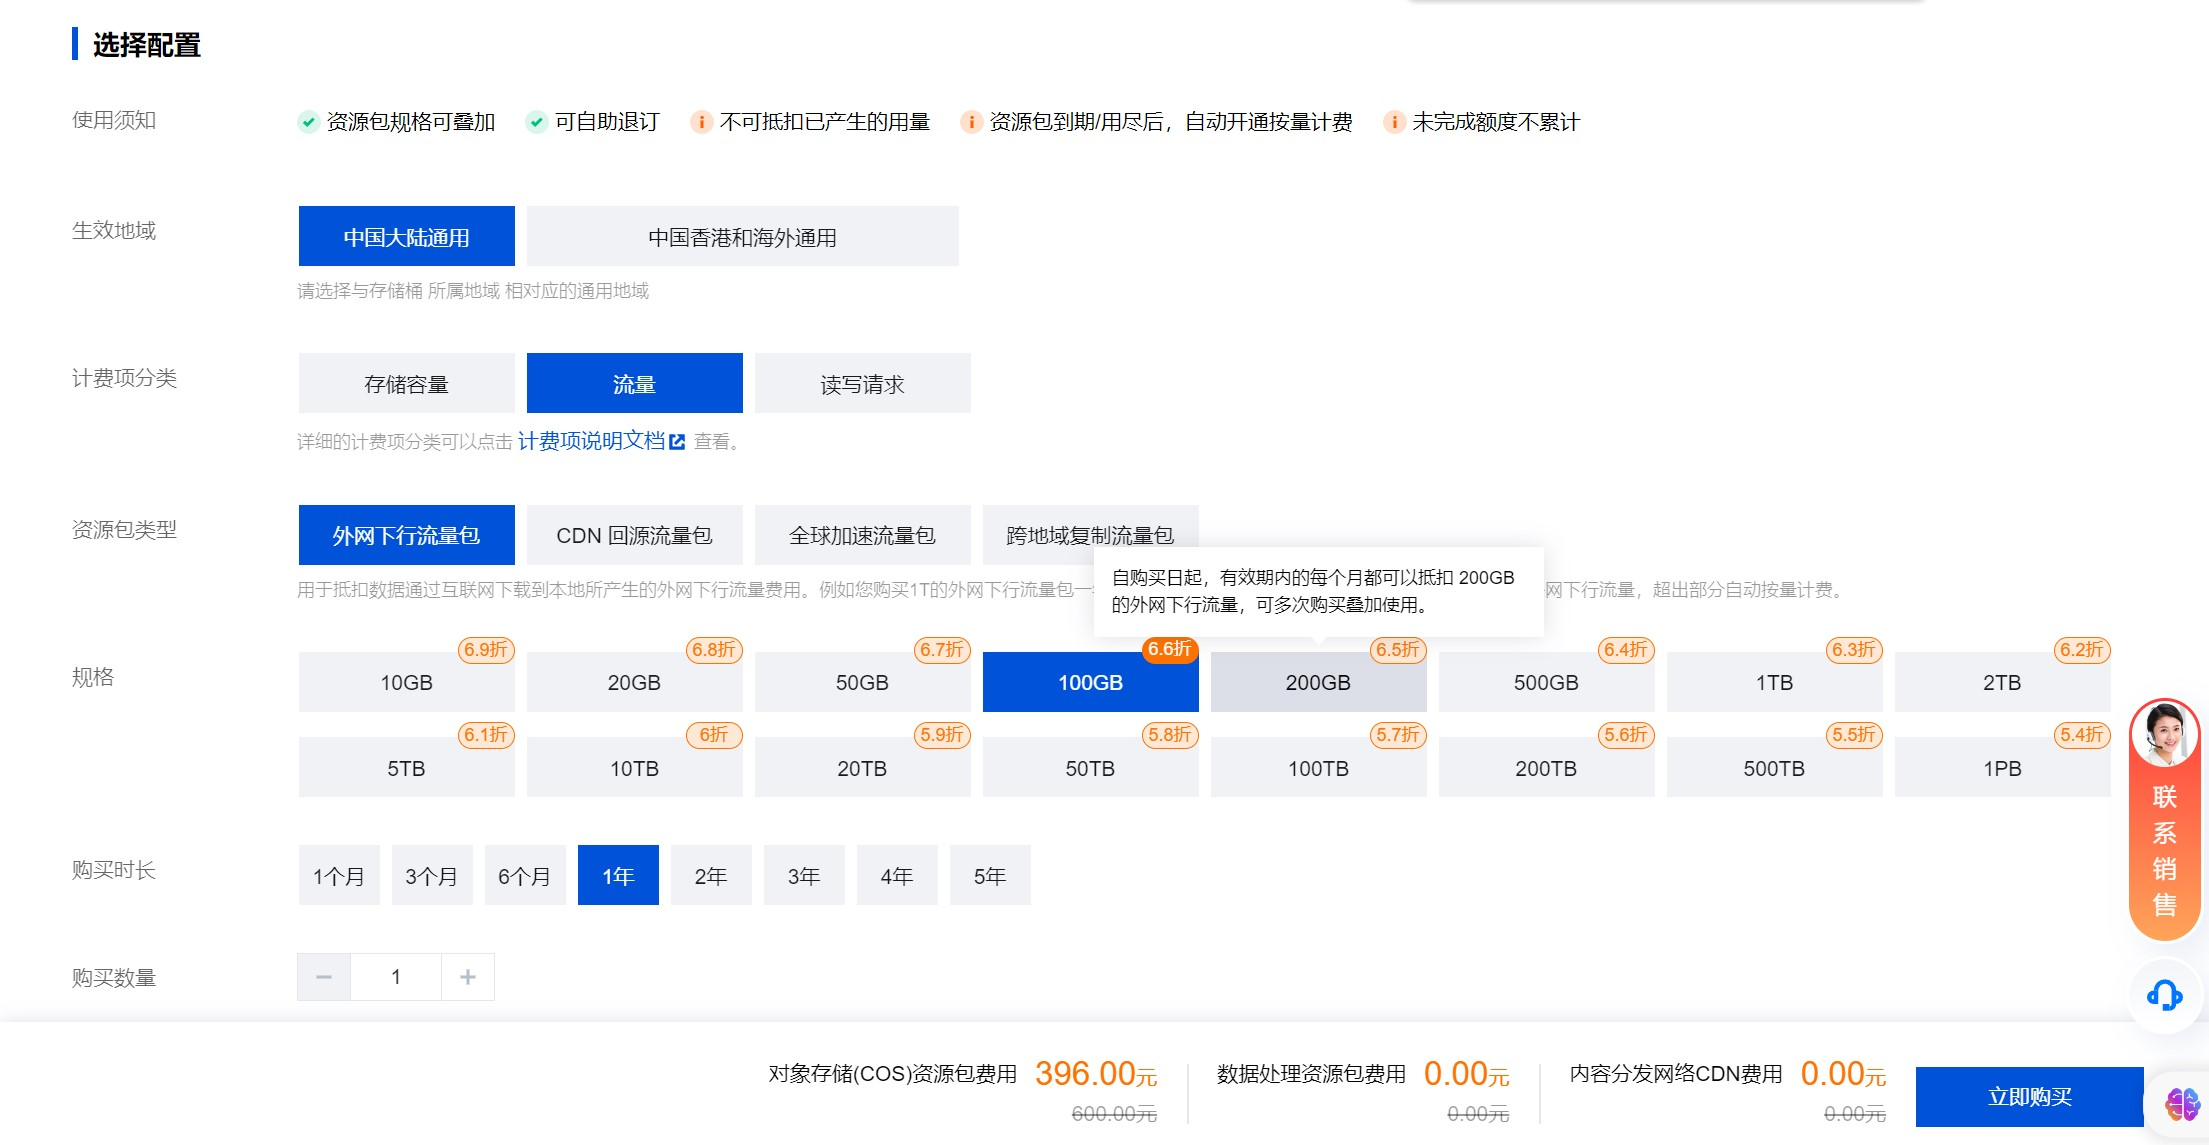
Task: Increase purchase quantity with plus button
Action: (467, 977)
